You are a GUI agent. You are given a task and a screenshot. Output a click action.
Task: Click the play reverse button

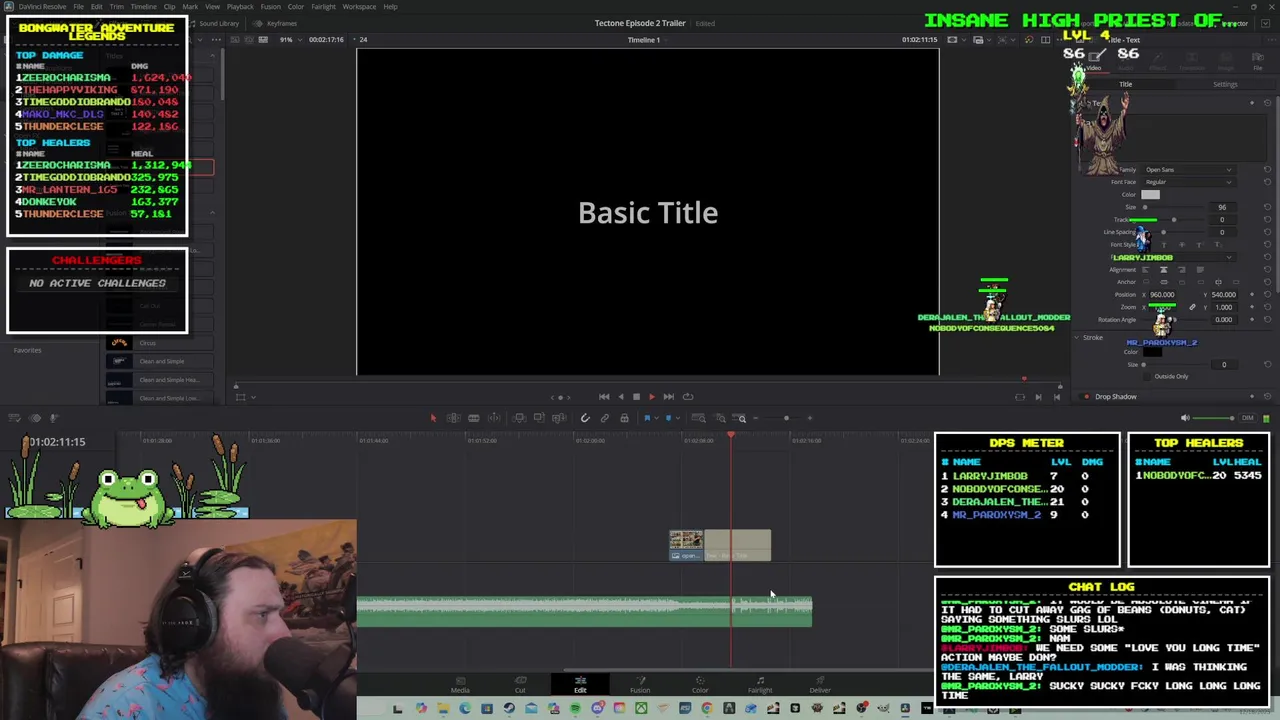tap(620, 397)
